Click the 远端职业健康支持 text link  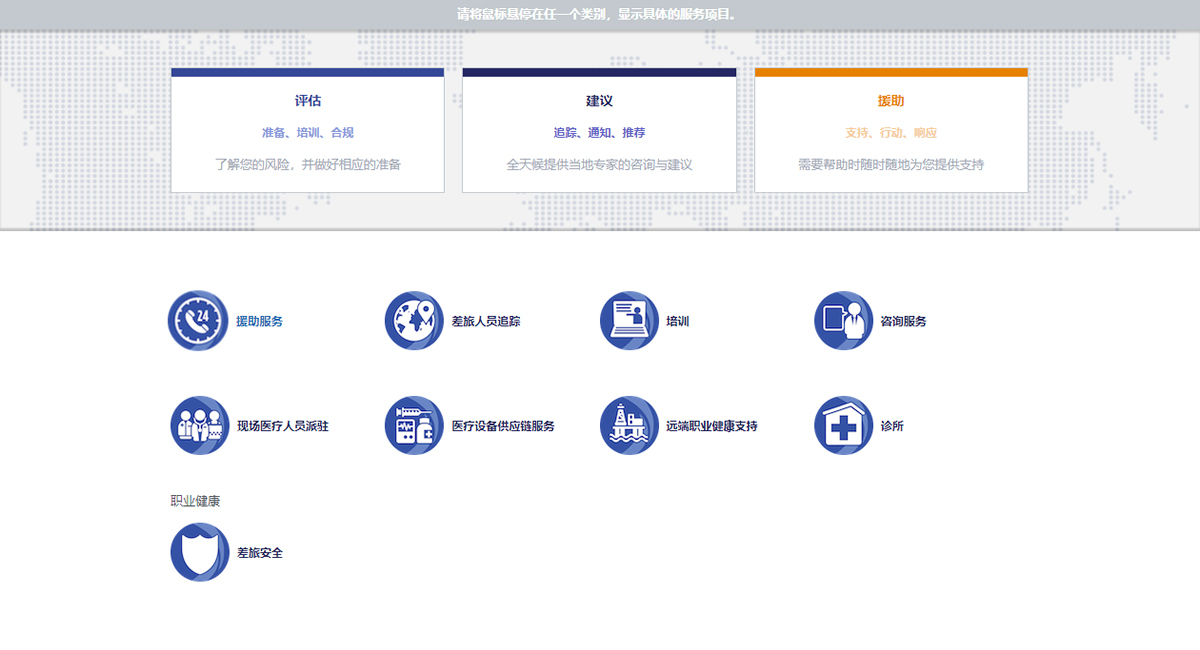pyautogui.click(x=712, y=427)
